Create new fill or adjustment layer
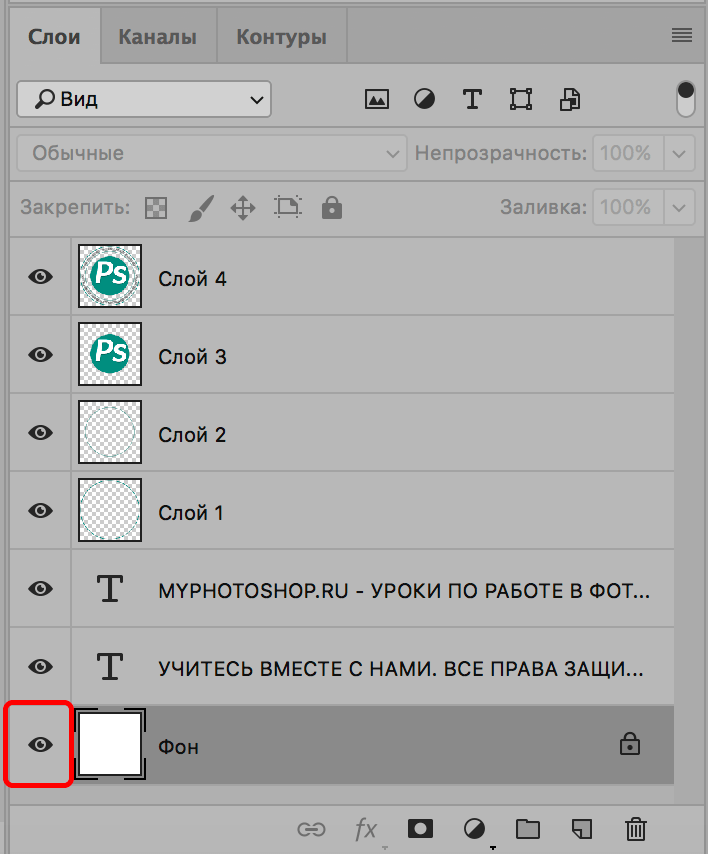Image resolution: width=708 pixels, height=854 pixels. [x=474, y=829]
